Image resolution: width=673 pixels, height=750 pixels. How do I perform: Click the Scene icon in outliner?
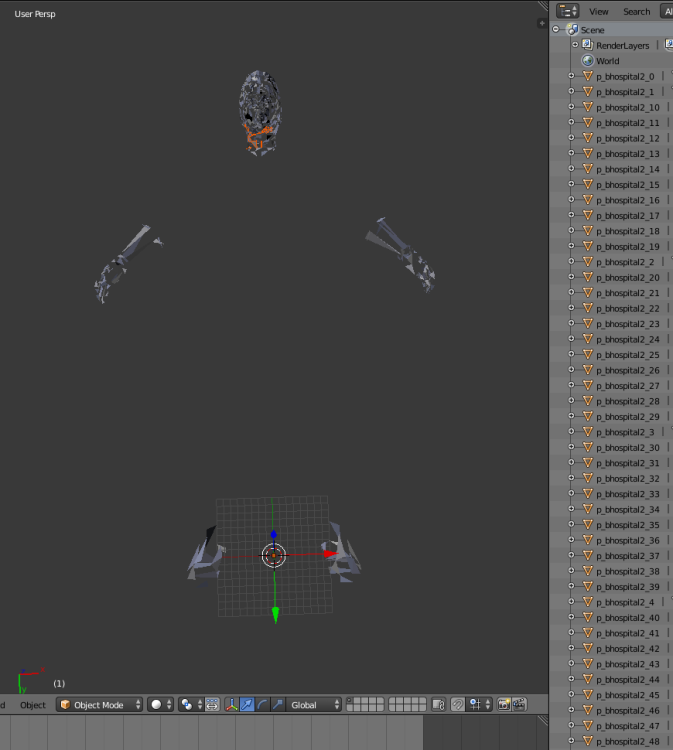point(572,30)
